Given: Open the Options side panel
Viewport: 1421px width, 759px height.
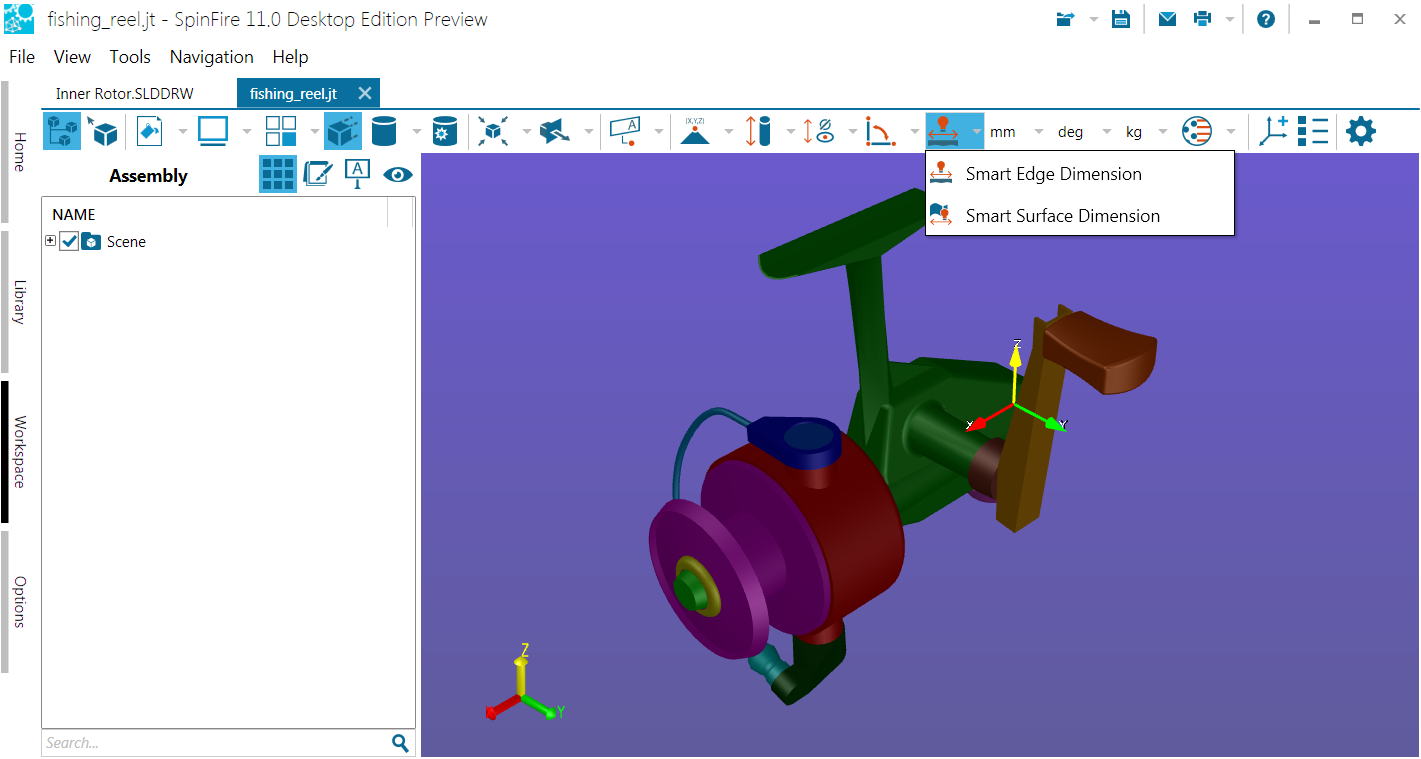Looking at the screenshot, I should click(x=18, y=601).
